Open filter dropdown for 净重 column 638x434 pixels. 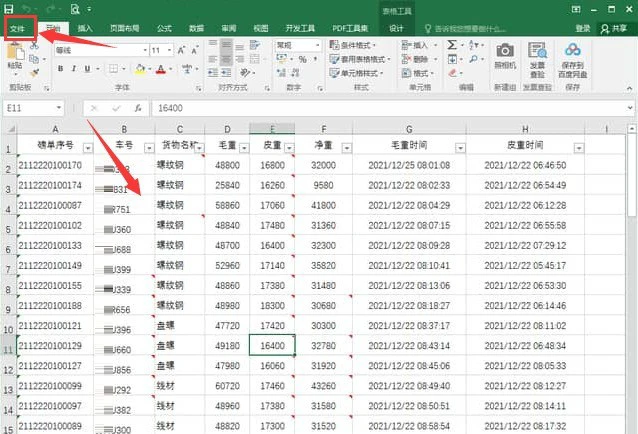[x=347, y=148]
